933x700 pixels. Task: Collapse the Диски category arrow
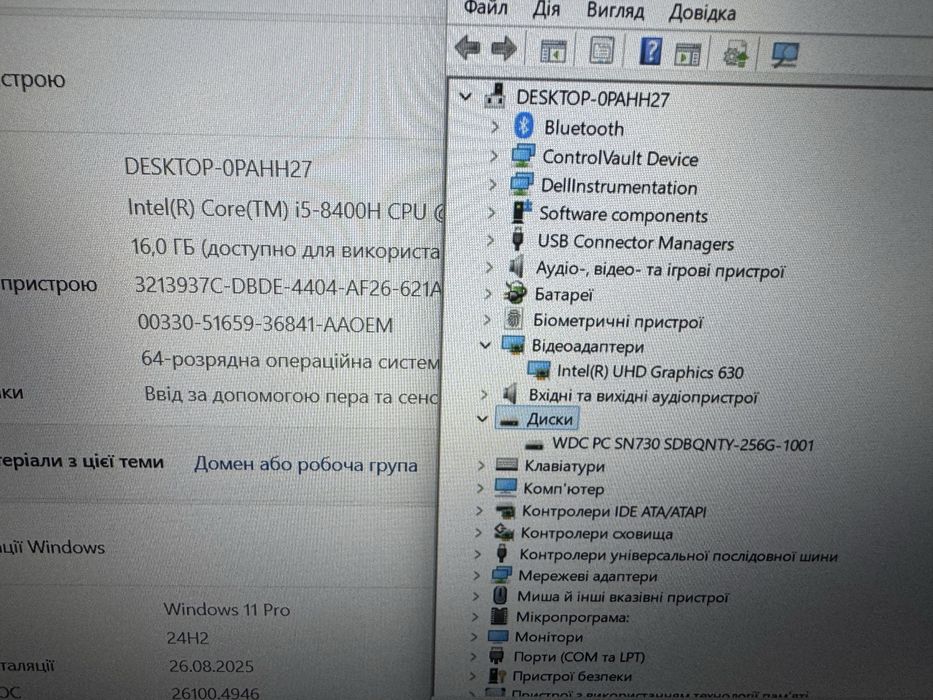click(483, 418)
